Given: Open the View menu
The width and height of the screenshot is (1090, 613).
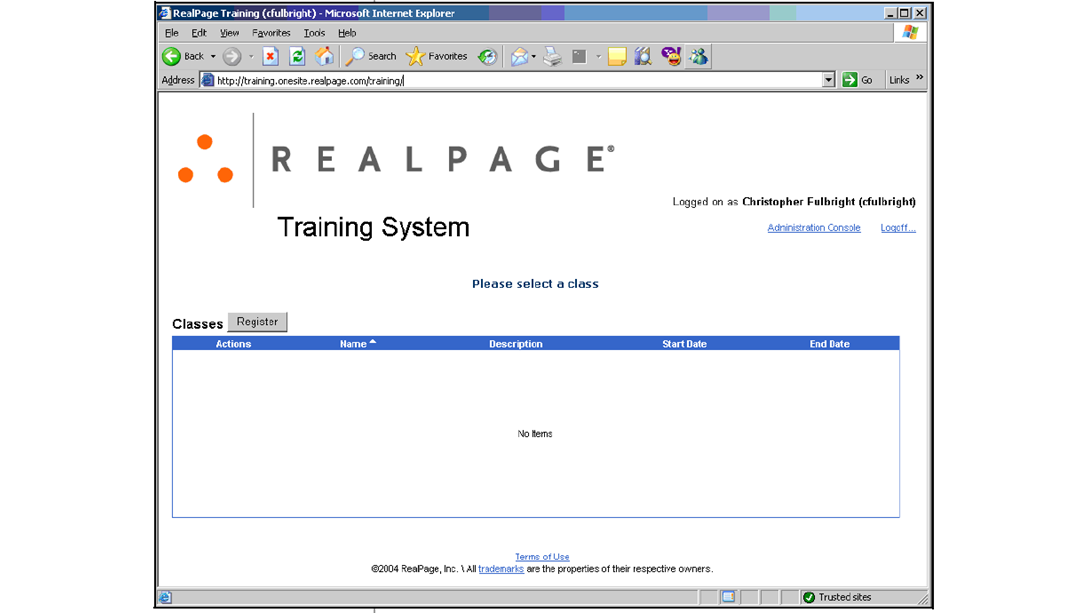Looking at the screenshot, I should (229, 33).
